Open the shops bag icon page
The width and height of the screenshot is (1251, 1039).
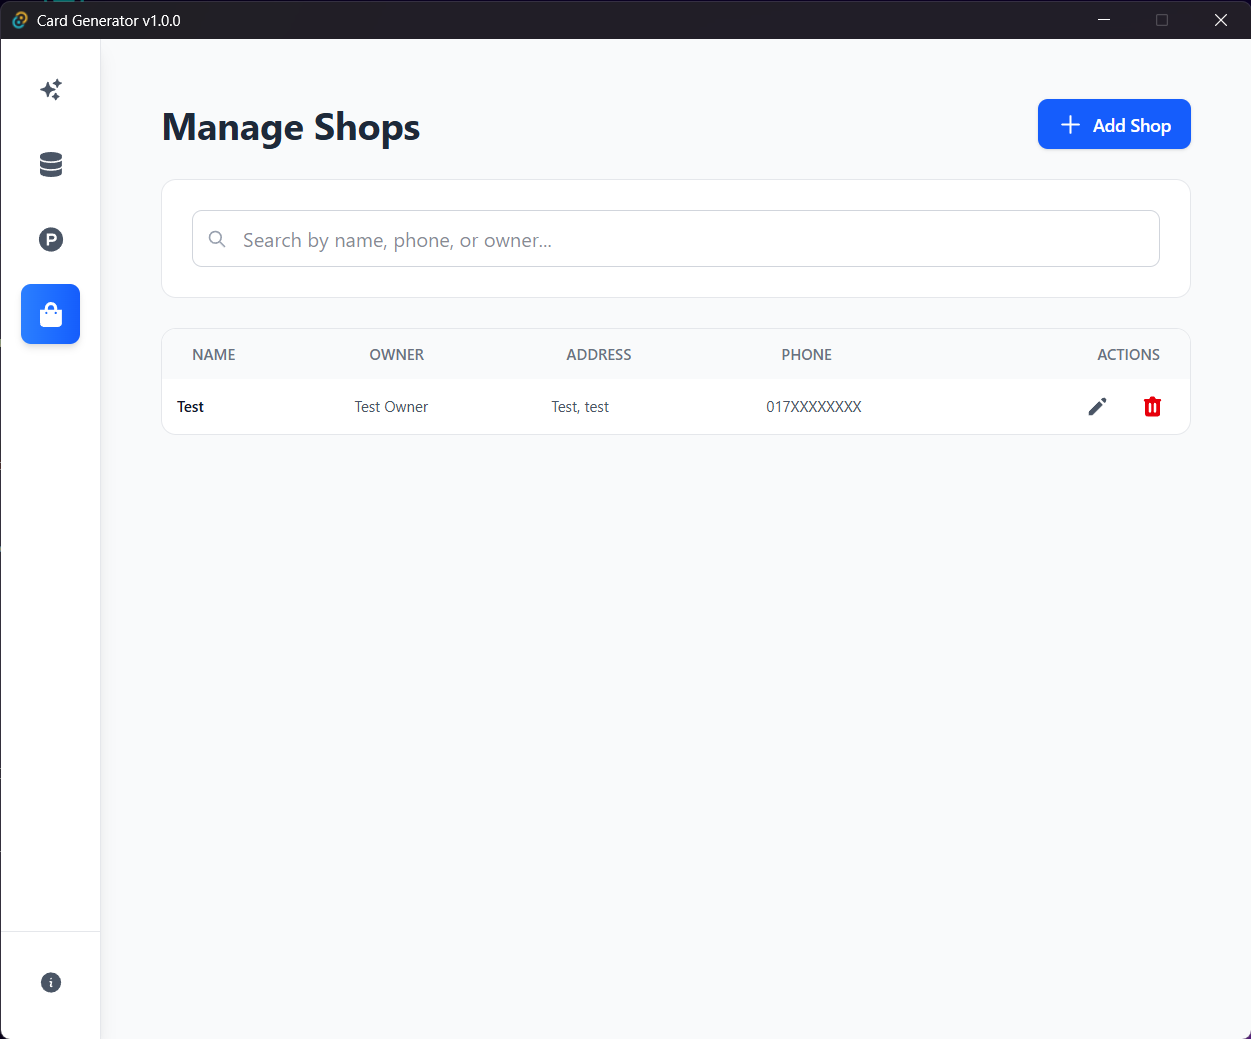coord(51,315)
